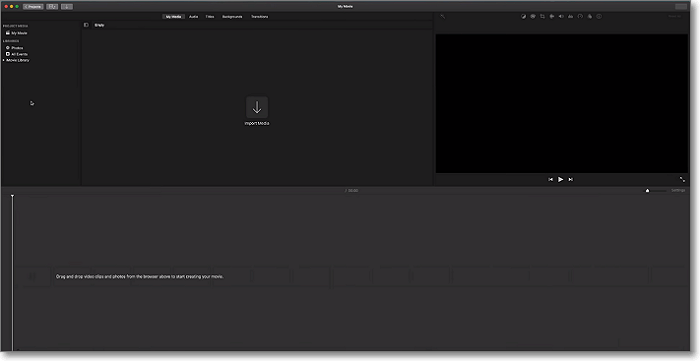The height and width of the screenshot is (361, 700).
Task: Play the movie full screen
Action: click(682, 179)
